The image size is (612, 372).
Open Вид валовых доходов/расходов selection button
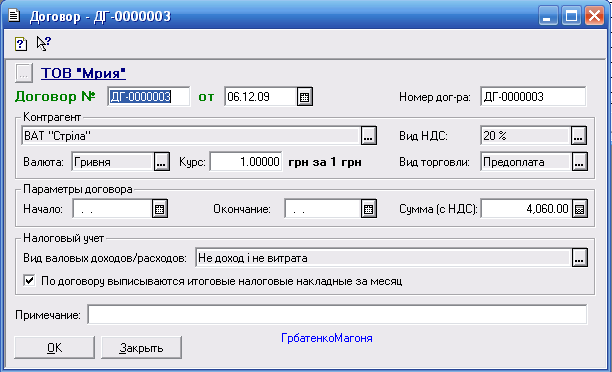[x=580, y=258]
